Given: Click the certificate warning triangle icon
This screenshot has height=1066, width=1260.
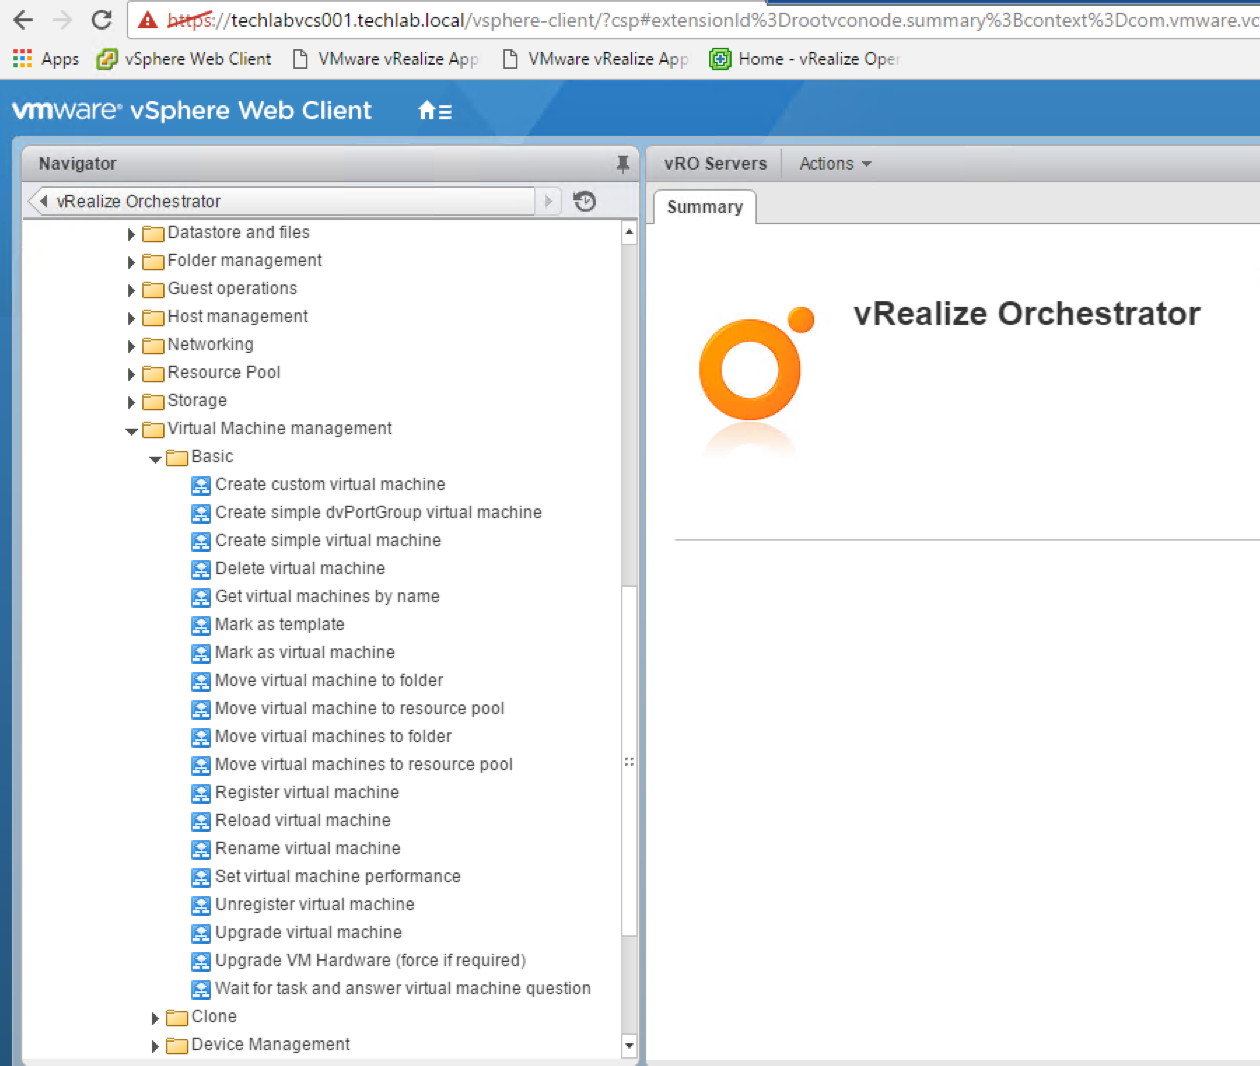Looking at the screenshot, I should click(x=148, y=19).
